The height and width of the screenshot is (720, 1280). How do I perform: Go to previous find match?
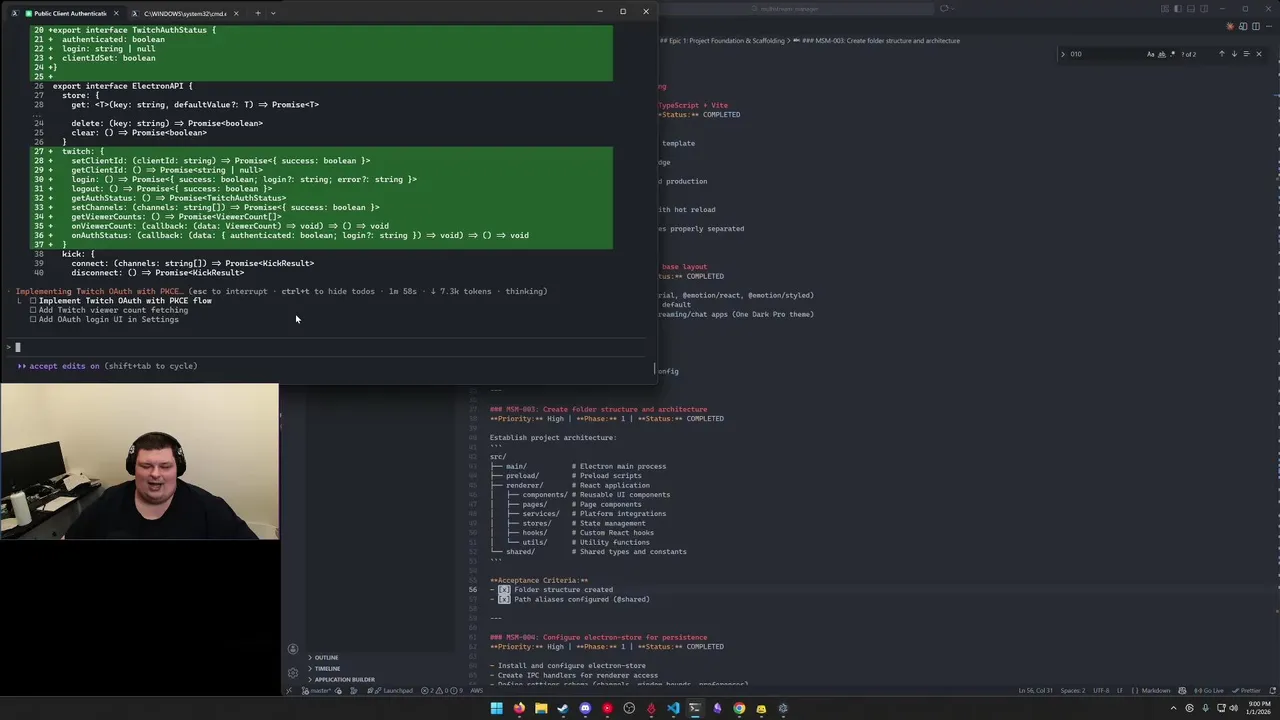click(x=1222, y=54)
